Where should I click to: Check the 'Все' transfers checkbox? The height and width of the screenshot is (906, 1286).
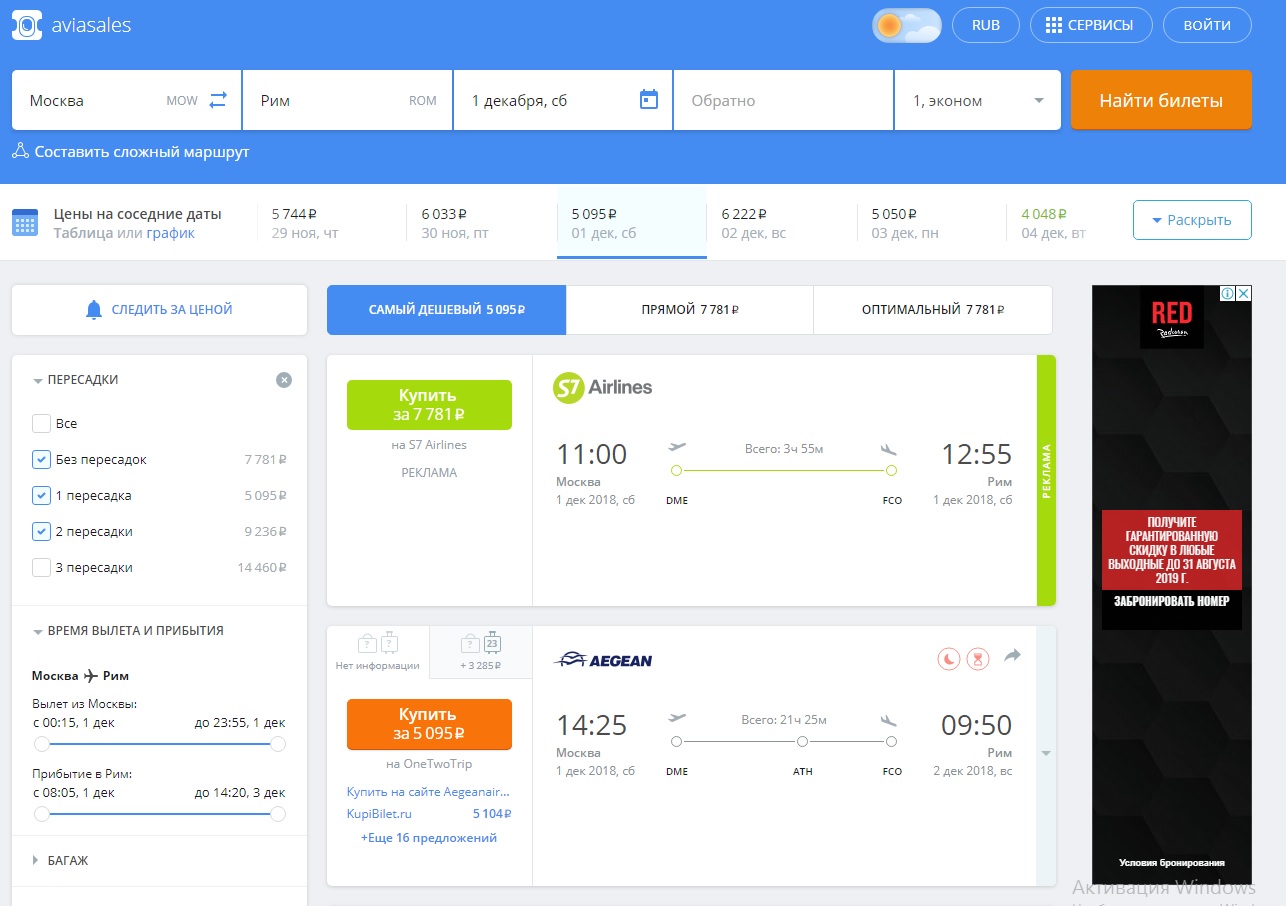[x=41, y=423]
